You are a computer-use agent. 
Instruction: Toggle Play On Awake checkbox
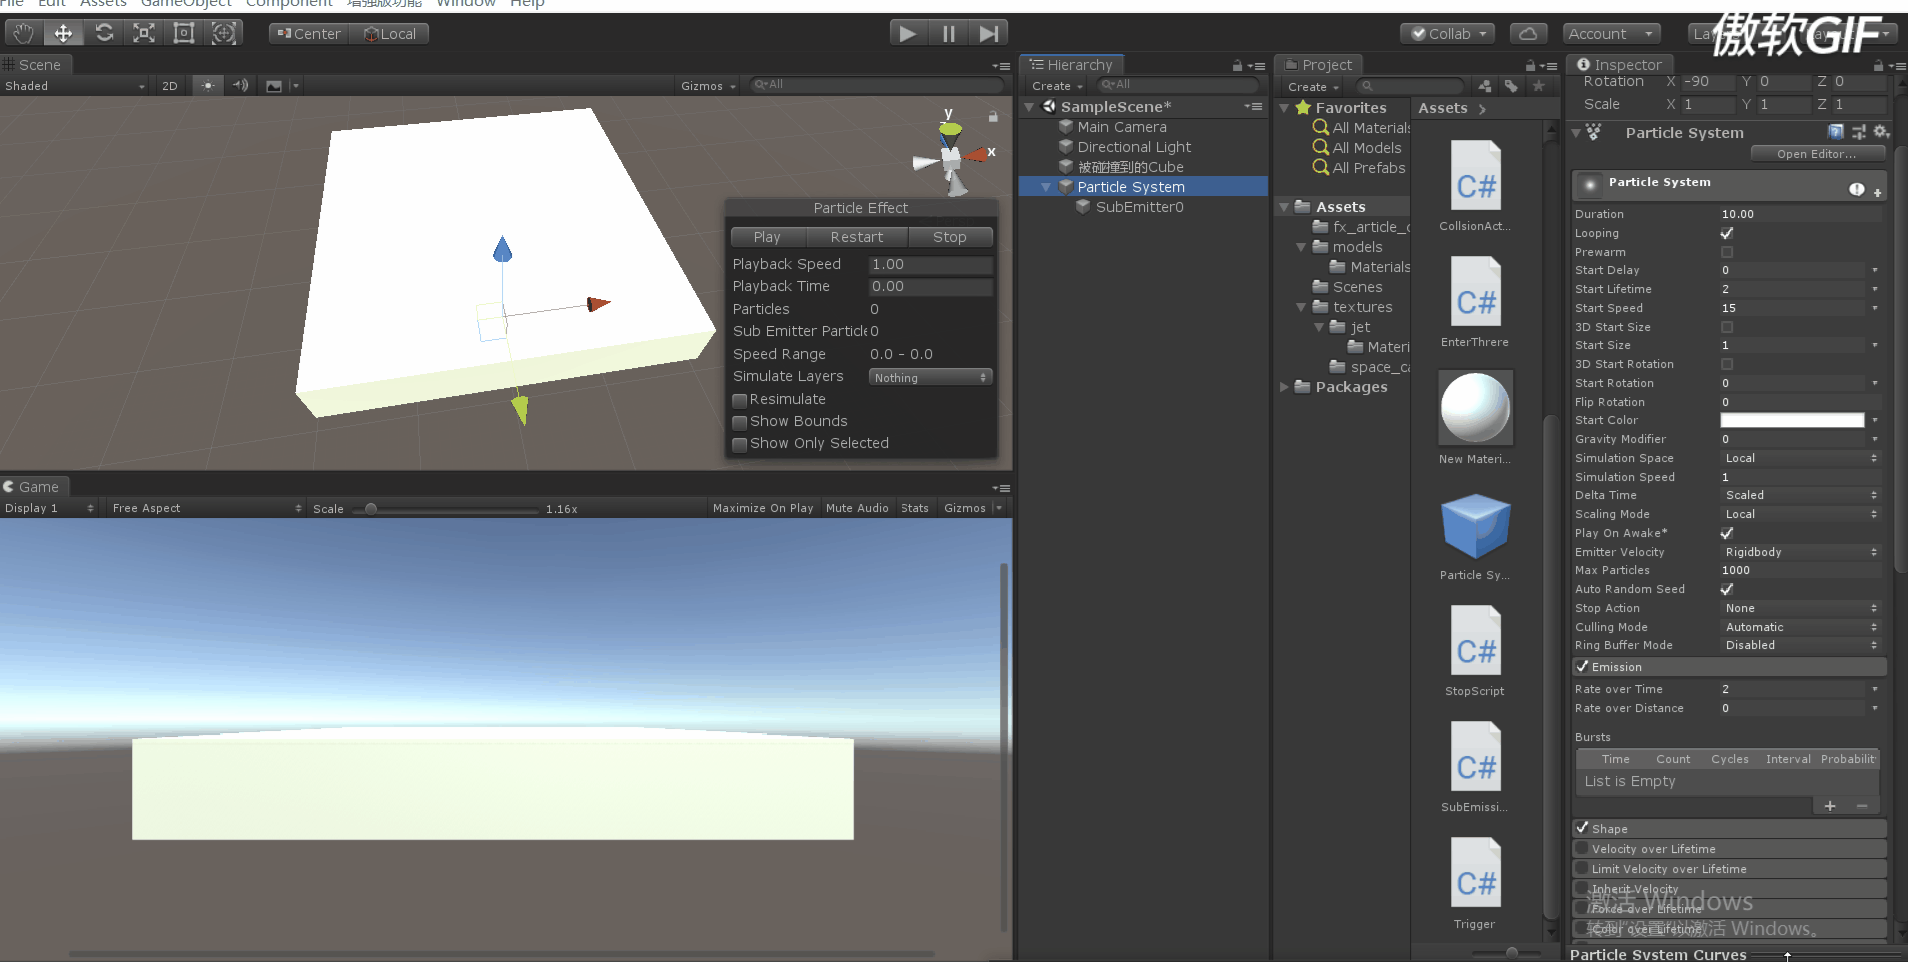tap(1727, 533)
